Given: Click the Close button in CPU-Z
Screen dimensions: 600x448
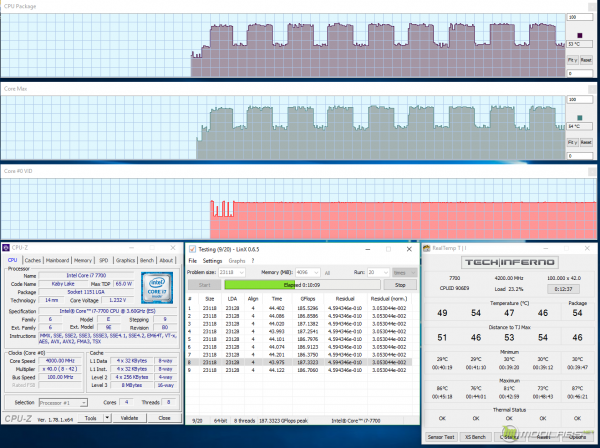Looking at the screenshot, I should (x=165, y=418).
